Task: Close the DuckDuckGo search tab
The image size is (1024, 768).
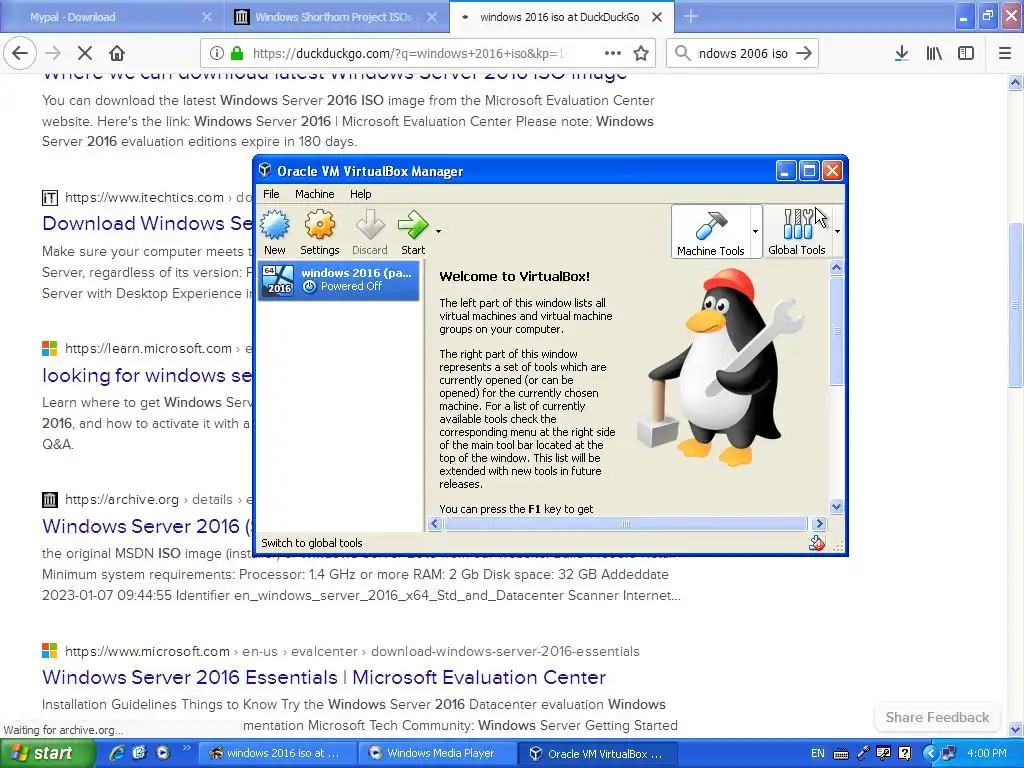Action: pos(657,17)
